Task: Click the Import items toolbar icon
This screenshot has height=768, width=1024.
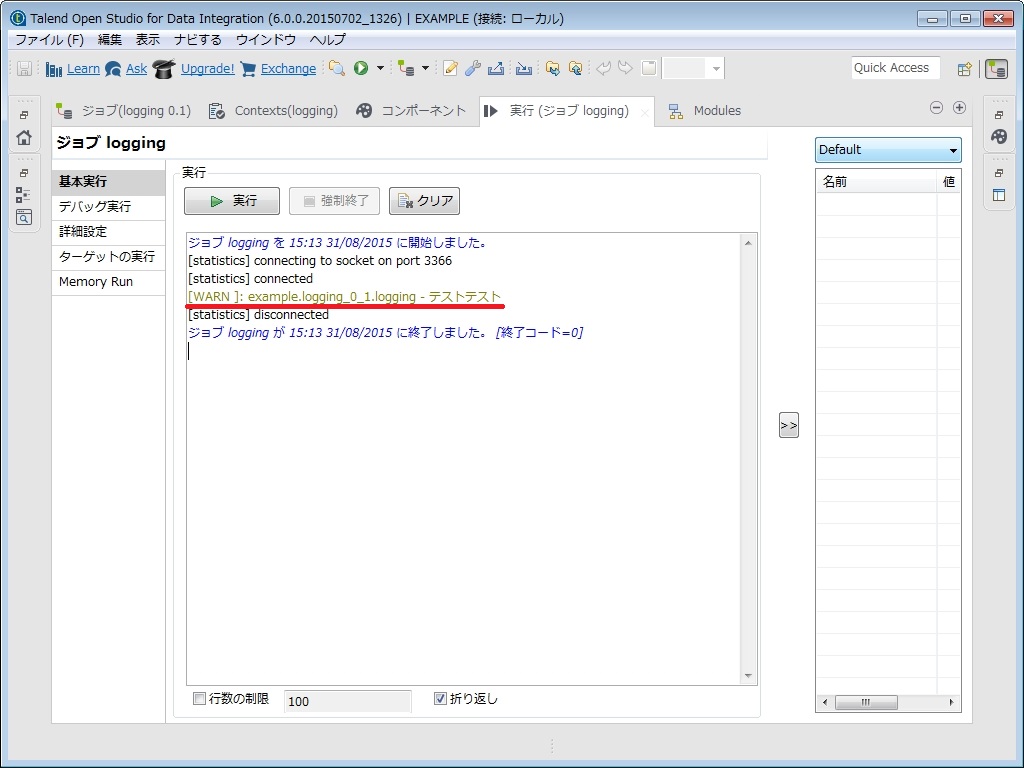Action: coord(523,69)
